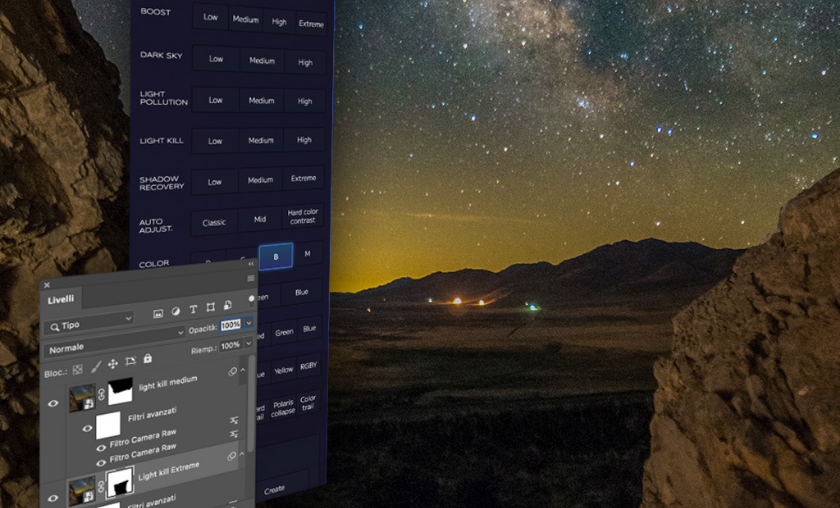This screenshot has width=840, height=508.
Task: Collapse Livelli panel with double arrow
Action: click(251, 264)
